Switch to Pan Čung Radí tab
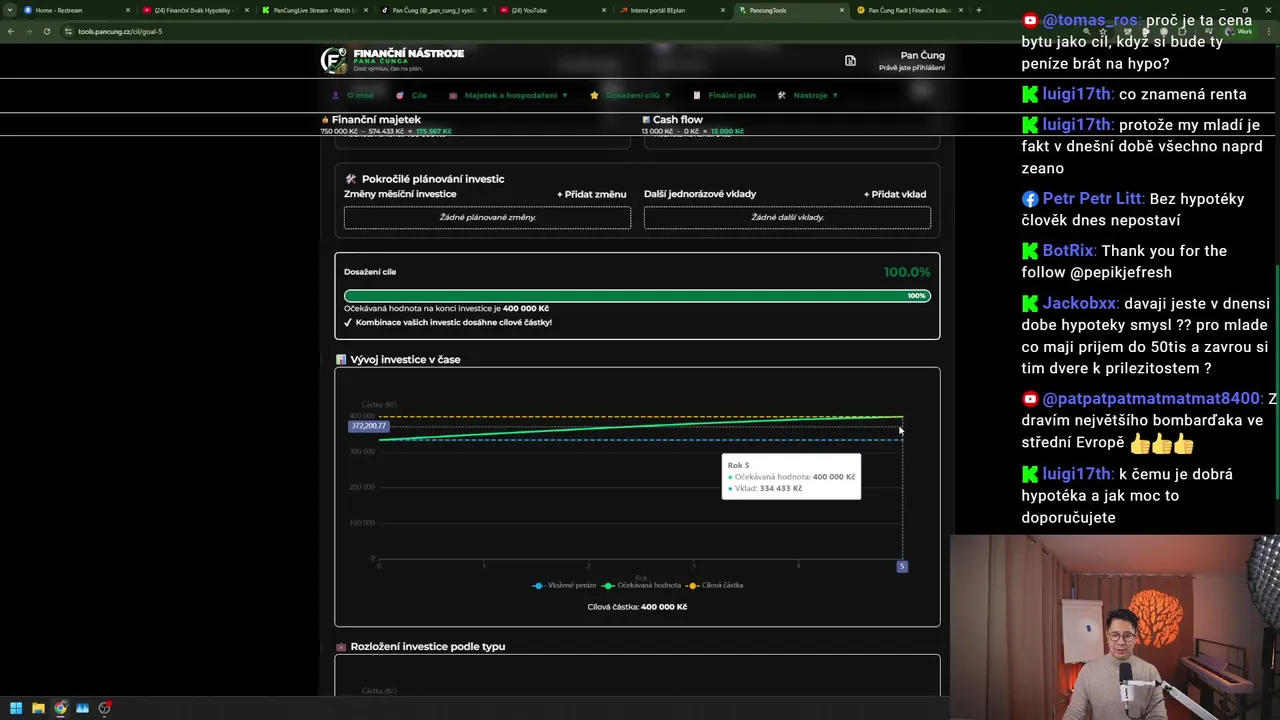The width and height of the screenshot is (1280, 720). click(909, 10)
